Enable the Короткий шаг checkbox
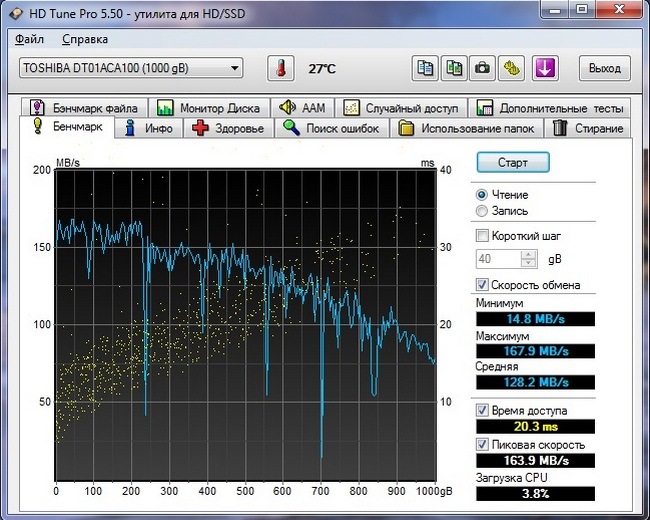This screenshot has height=520, width=650. (x=483, y=236)
